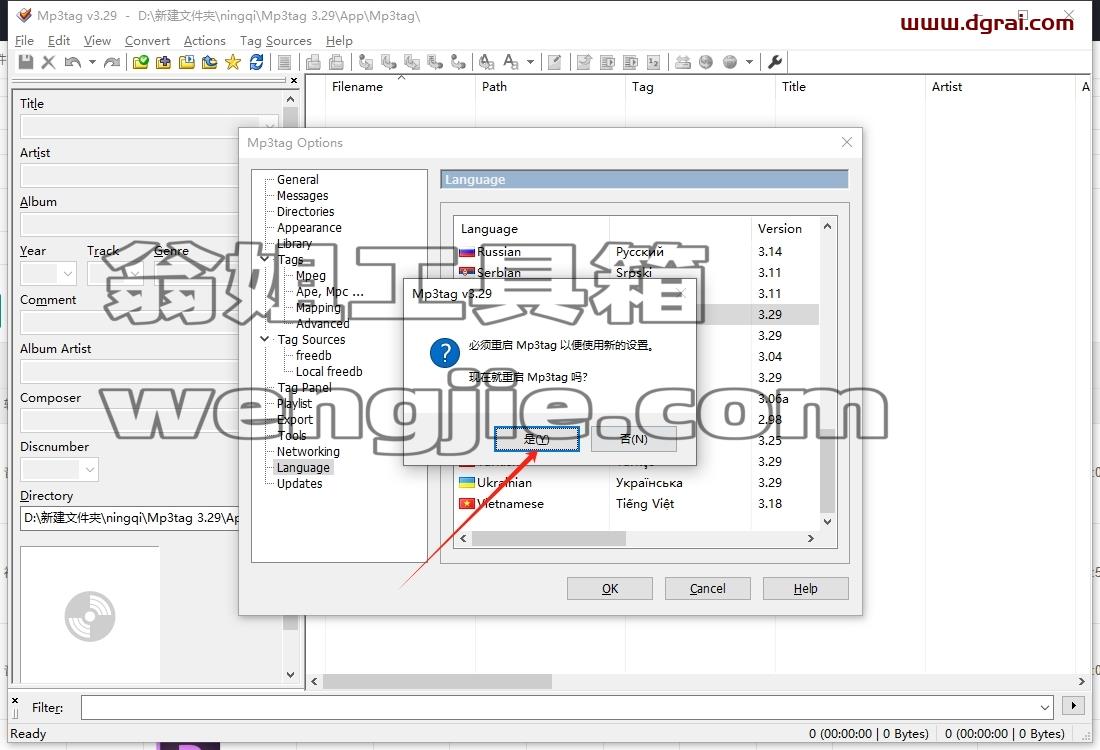Click the blue question mark dialog icon
Viewport: 1100px width, 750px height.
[445, 352]
